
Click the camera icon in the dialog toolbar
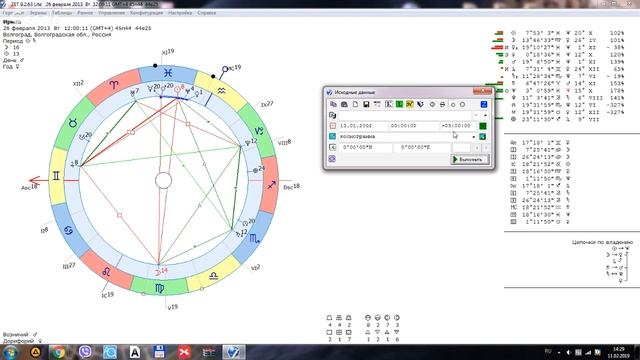click(x=344, y=104)
